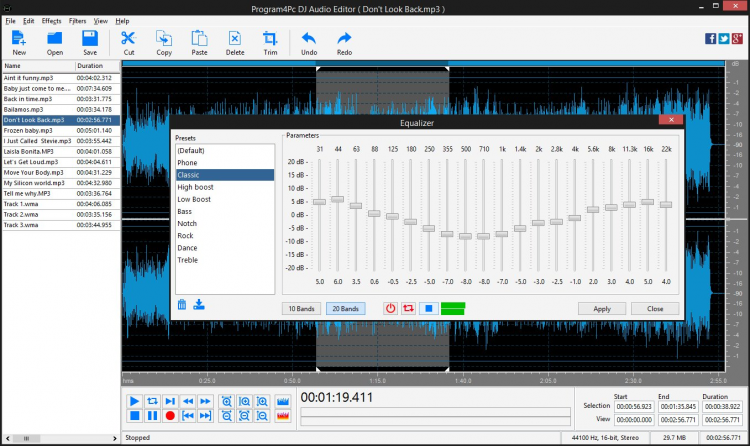Click the save preset download icon
The height and width of the screenshot is (446, 750).
pos(199,305)
